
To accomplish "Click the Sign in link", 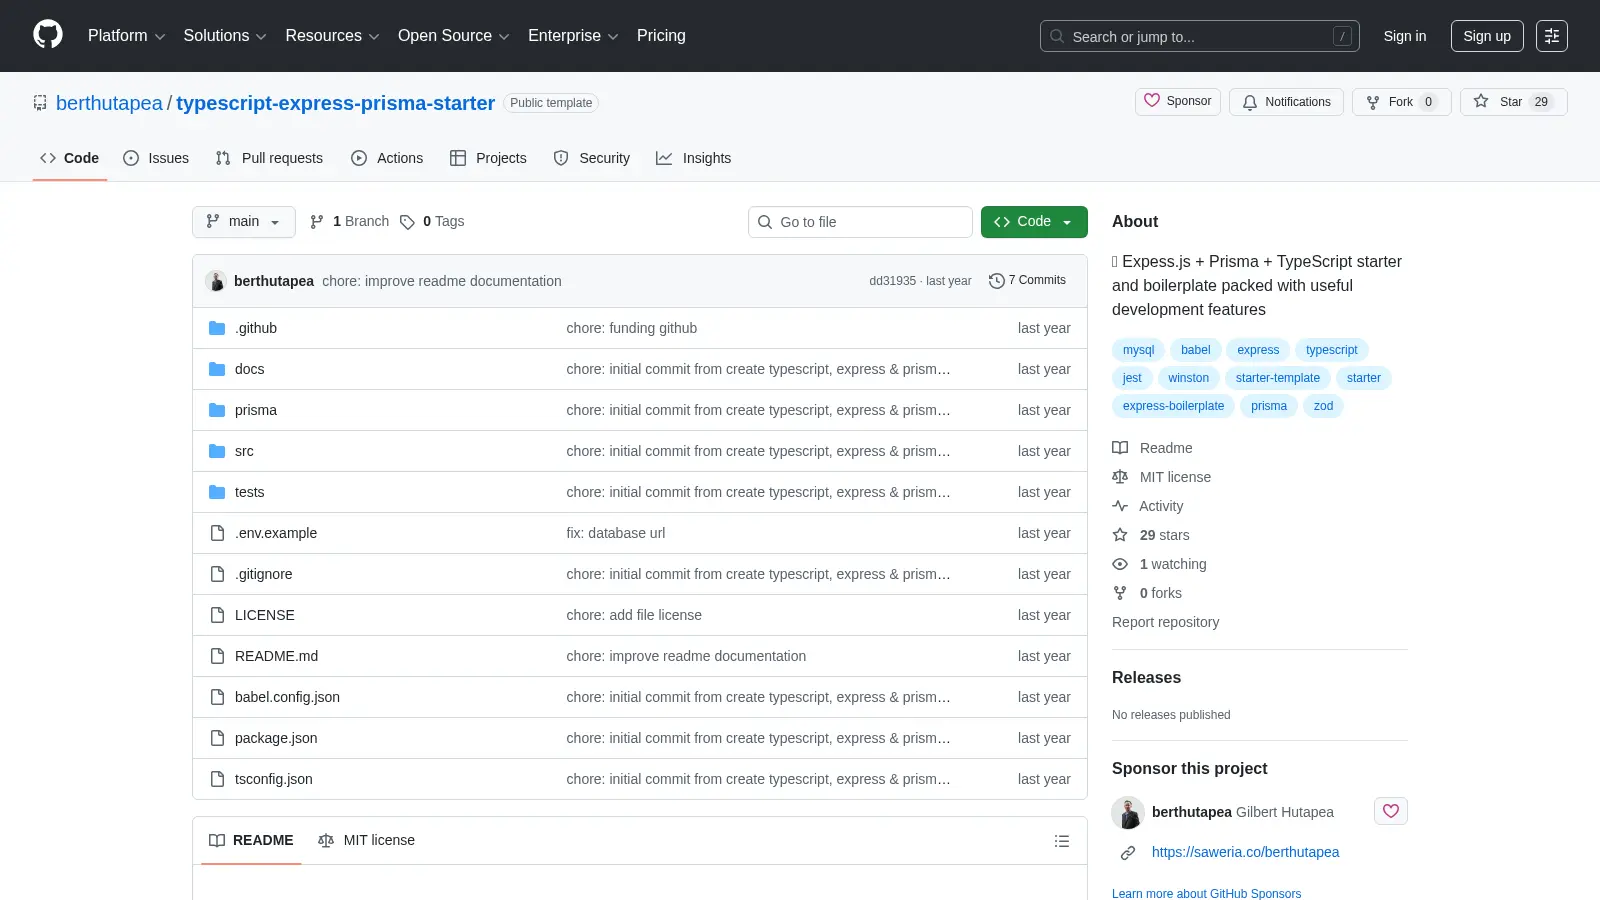I will pyautogui.click(x=1405, y=36).
